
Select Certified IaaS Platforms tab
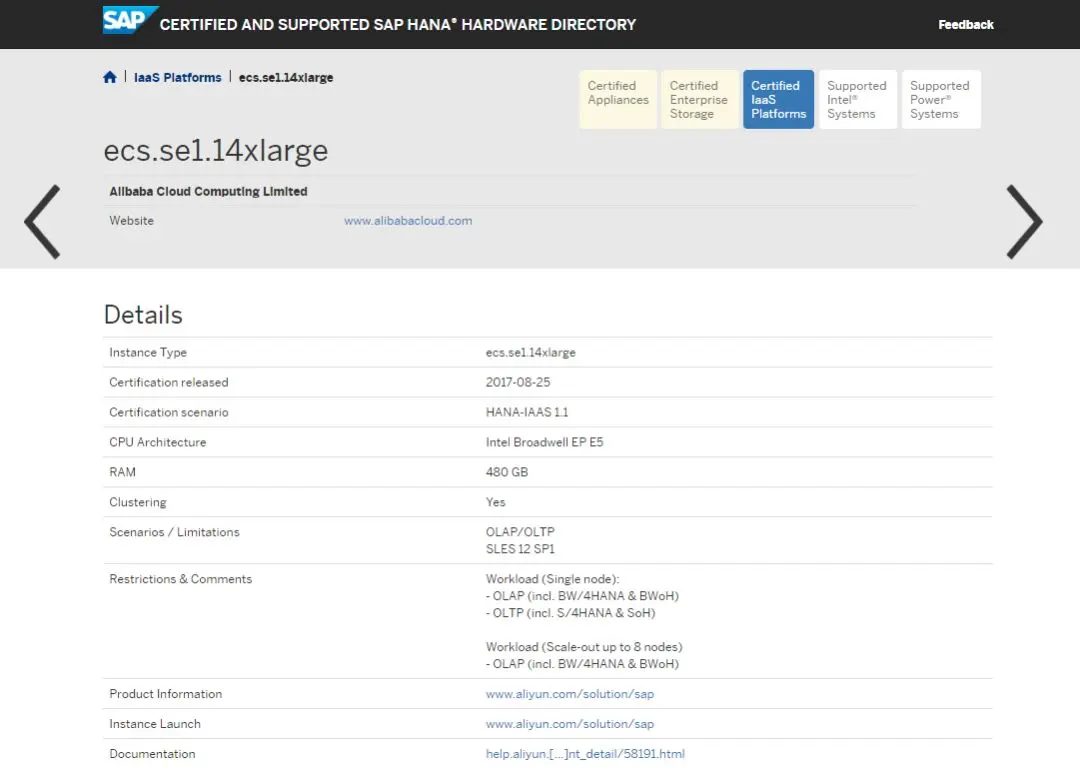point(778,99)
